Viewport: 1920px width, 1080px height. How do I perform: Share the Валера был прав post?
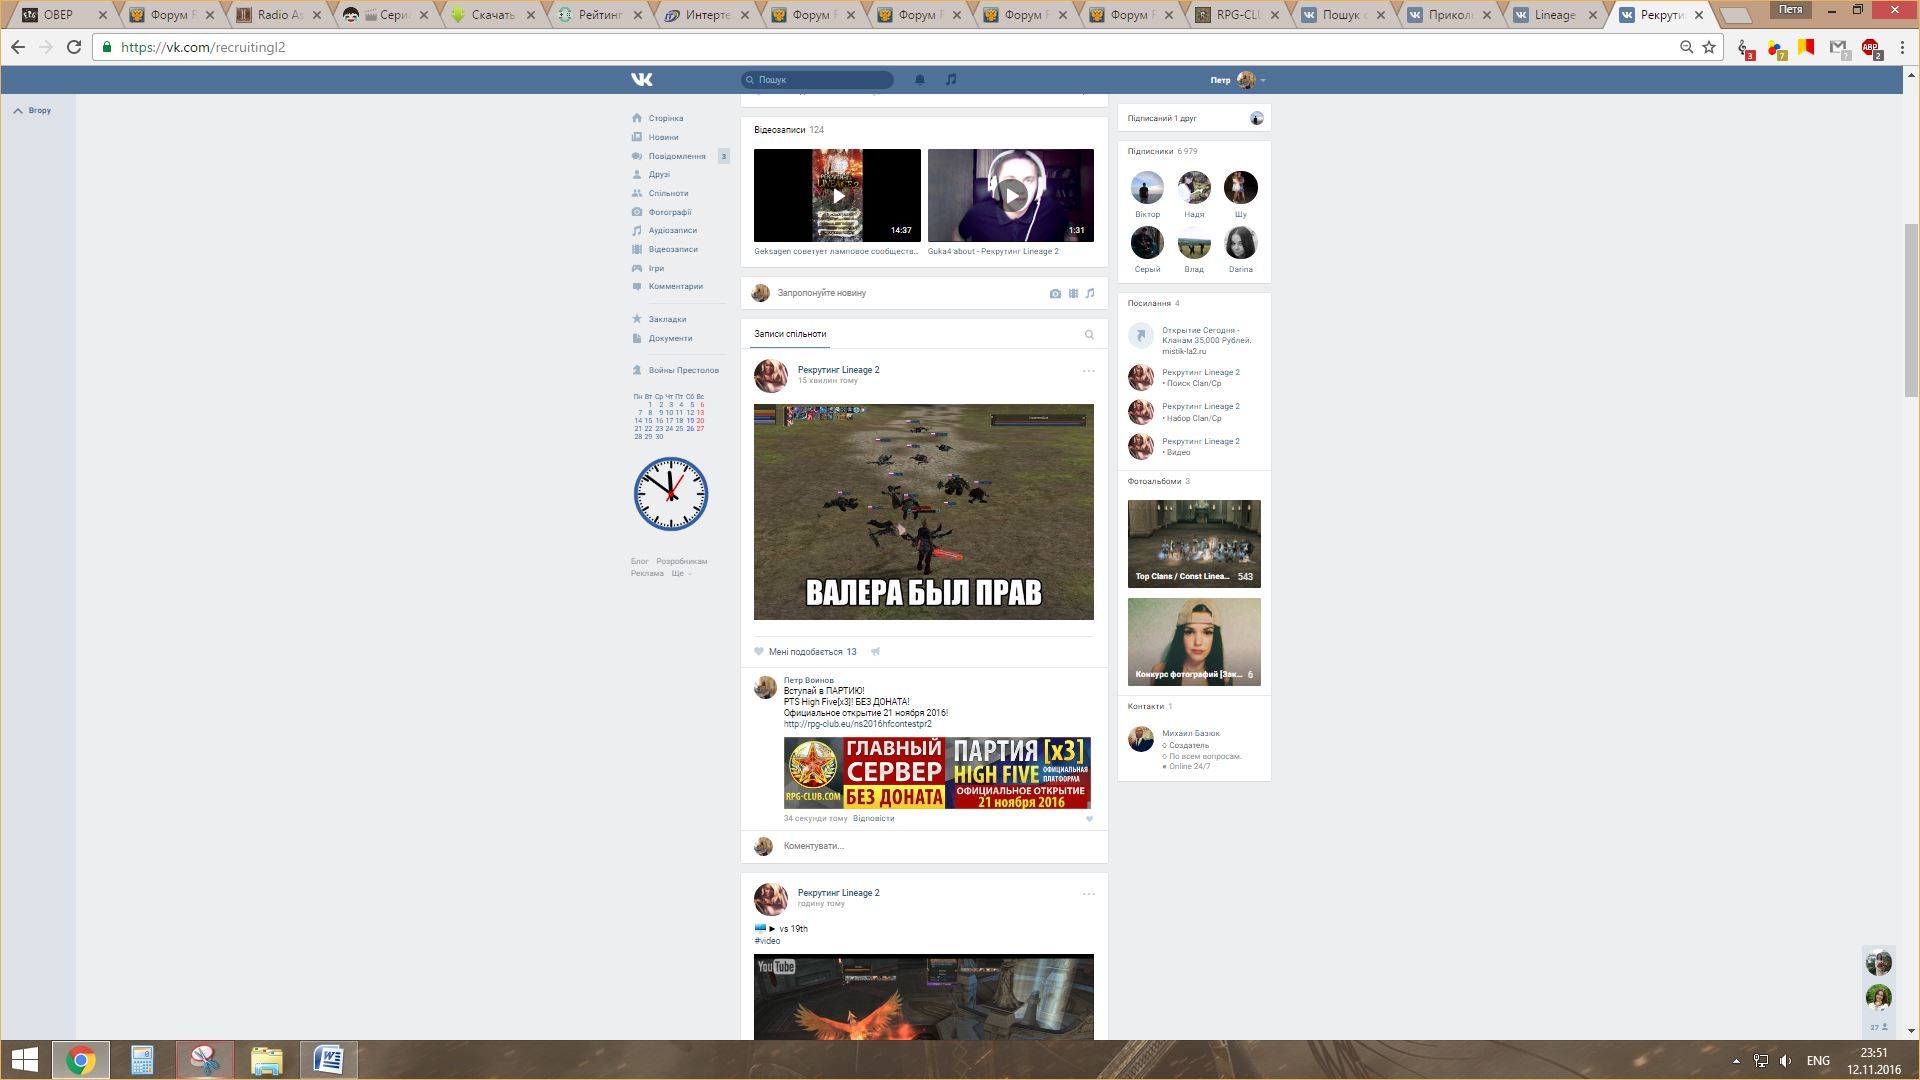[x=875, y=652]
